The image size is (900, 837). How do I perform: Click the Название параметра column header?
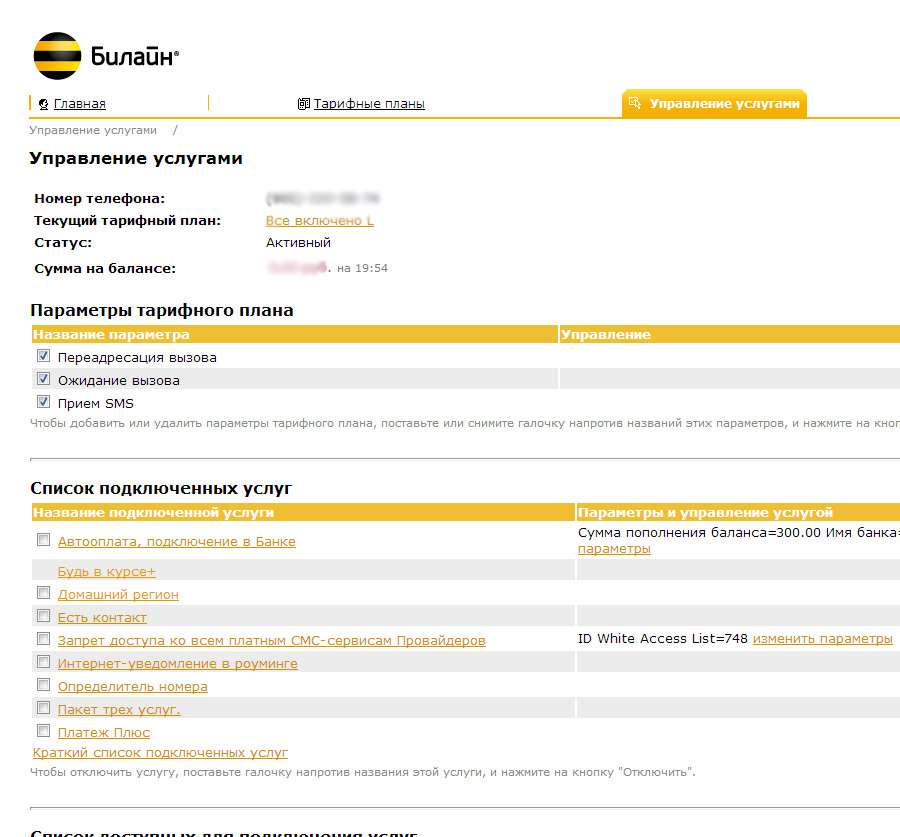(295, 334)
